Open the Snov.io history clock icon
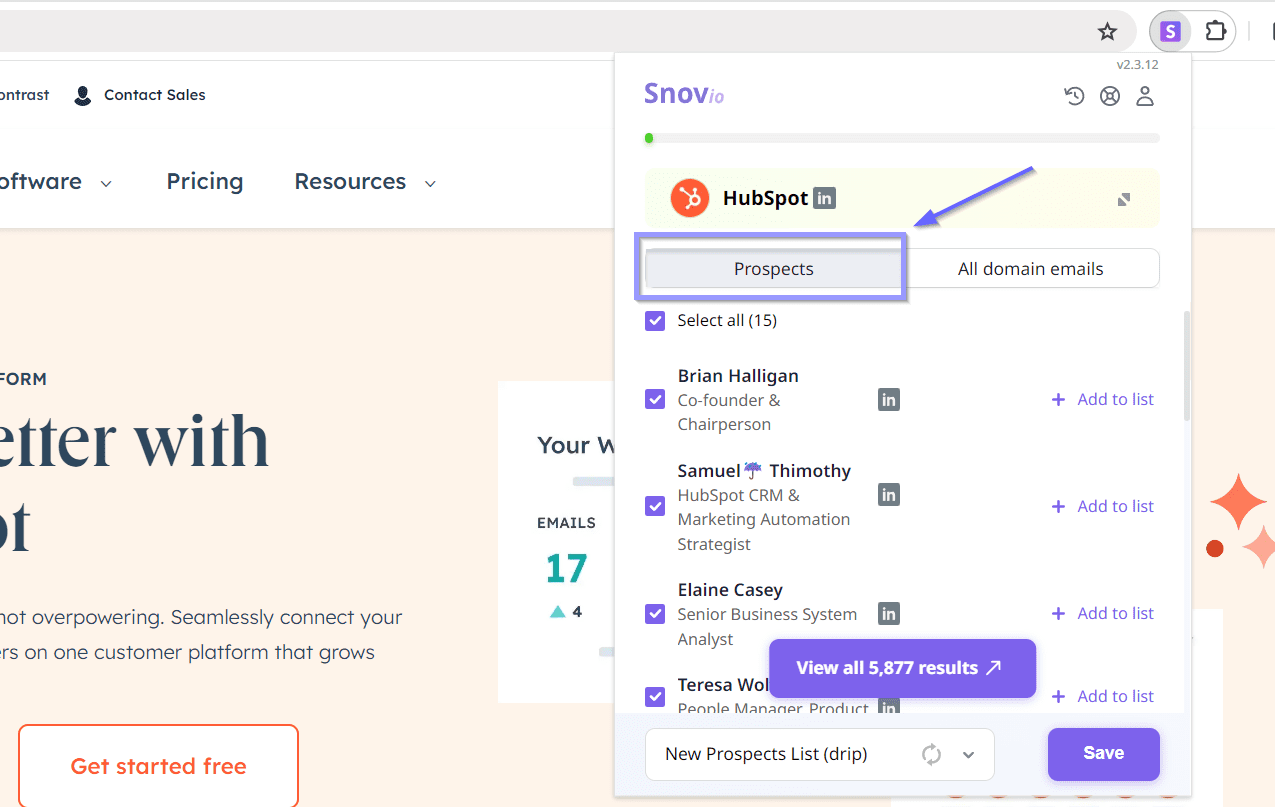The height and width of the screenshot is (807, 1275). pyautogui.click(x=1074, y=96)
